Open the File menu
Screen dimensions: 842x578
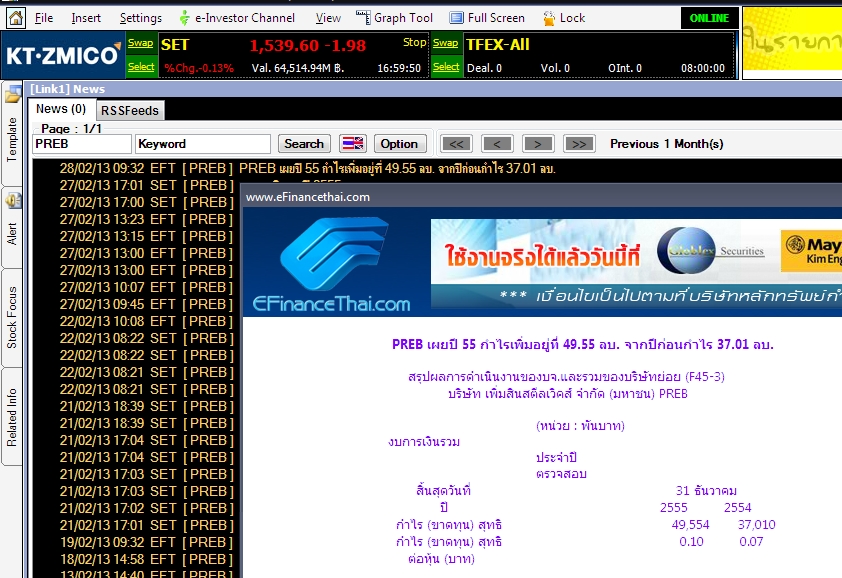(43, 18)
